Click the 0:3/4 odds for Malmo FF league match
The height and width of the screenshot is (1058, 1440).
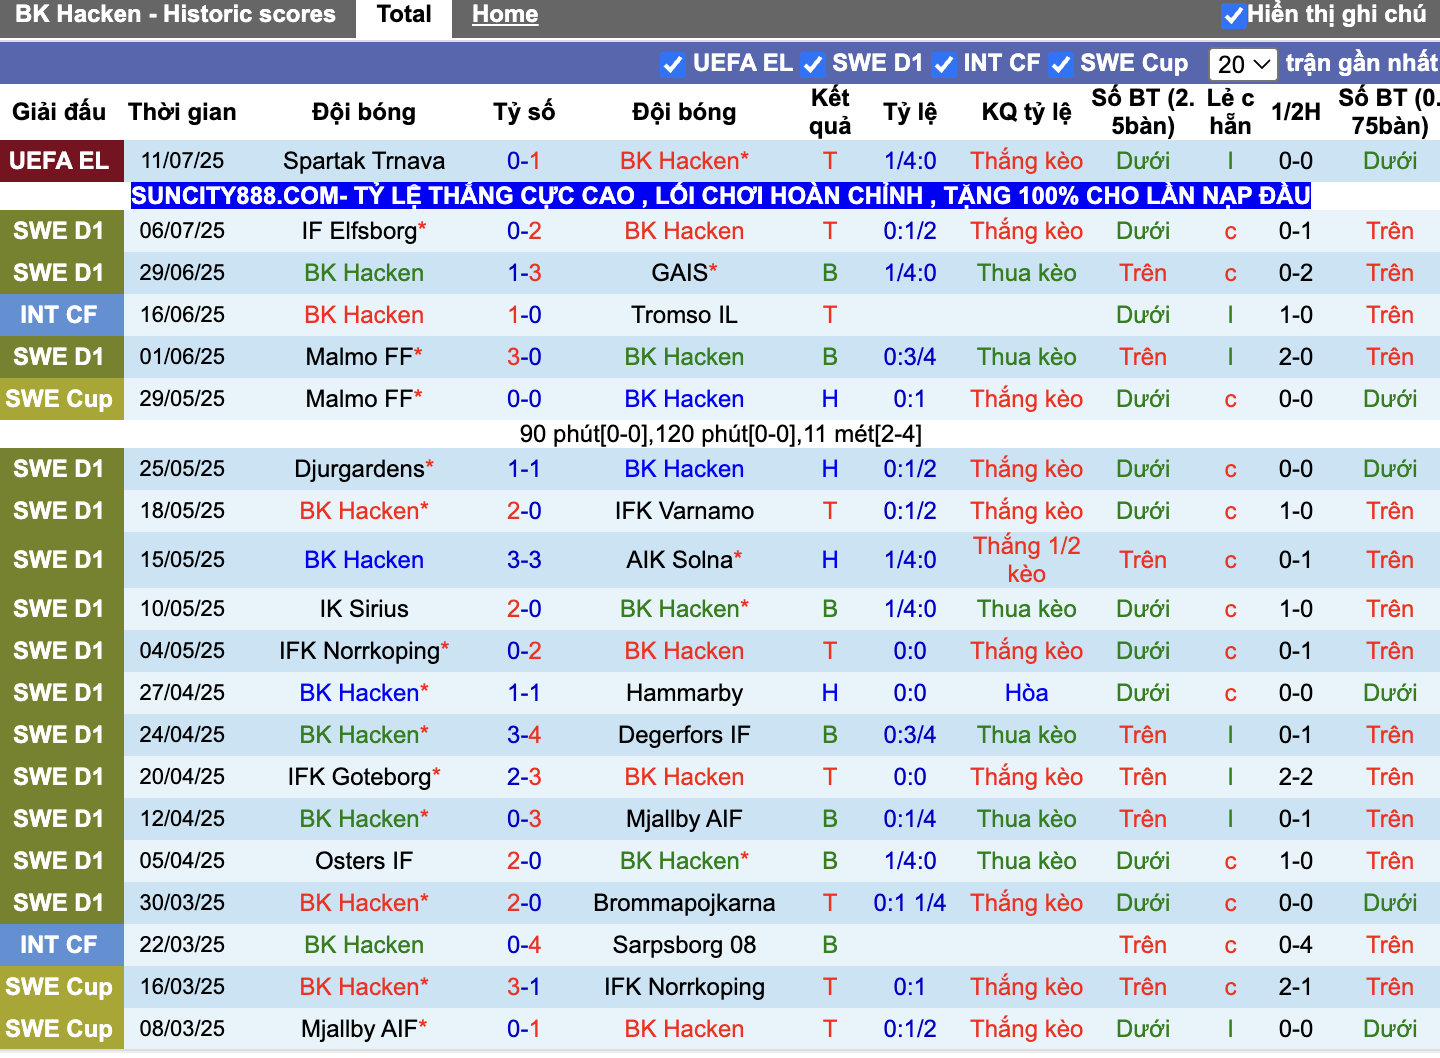[x=910, y=357]
